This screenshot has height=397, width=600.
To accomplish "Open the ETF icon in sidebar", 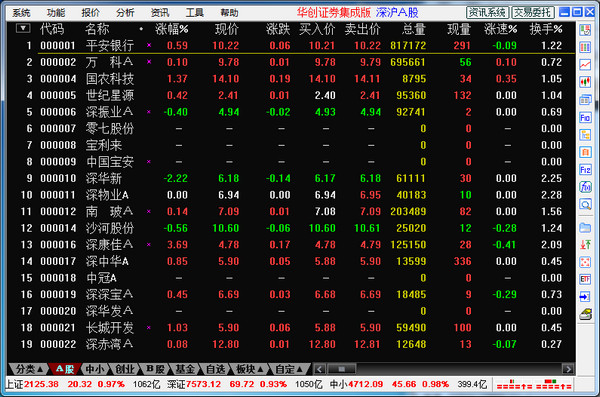I will 585,279.
